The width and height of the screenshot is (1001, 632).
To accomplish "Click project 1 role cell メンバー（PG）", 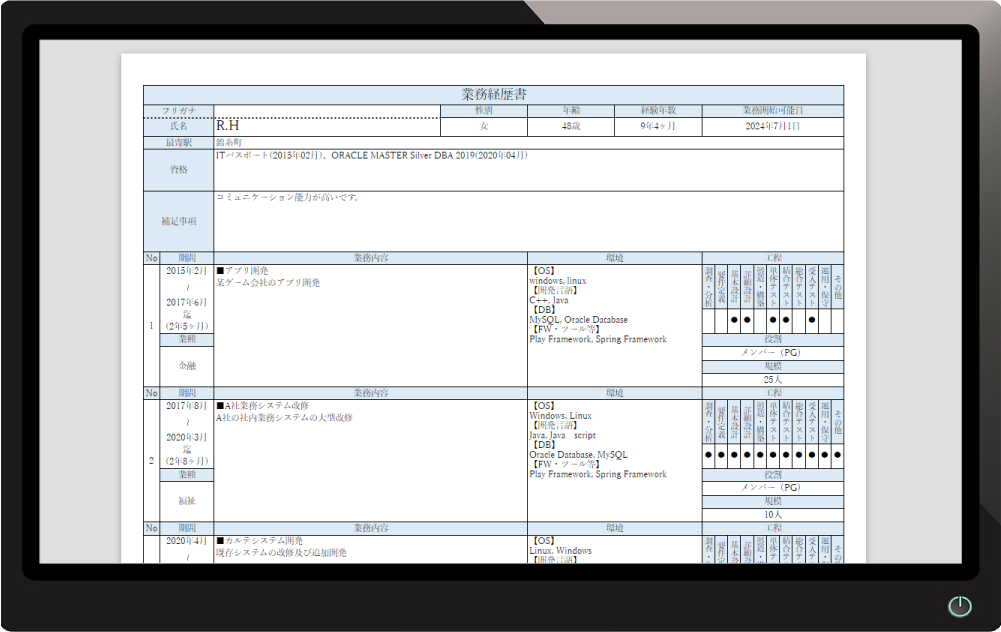I will click(x=772, y=353).
